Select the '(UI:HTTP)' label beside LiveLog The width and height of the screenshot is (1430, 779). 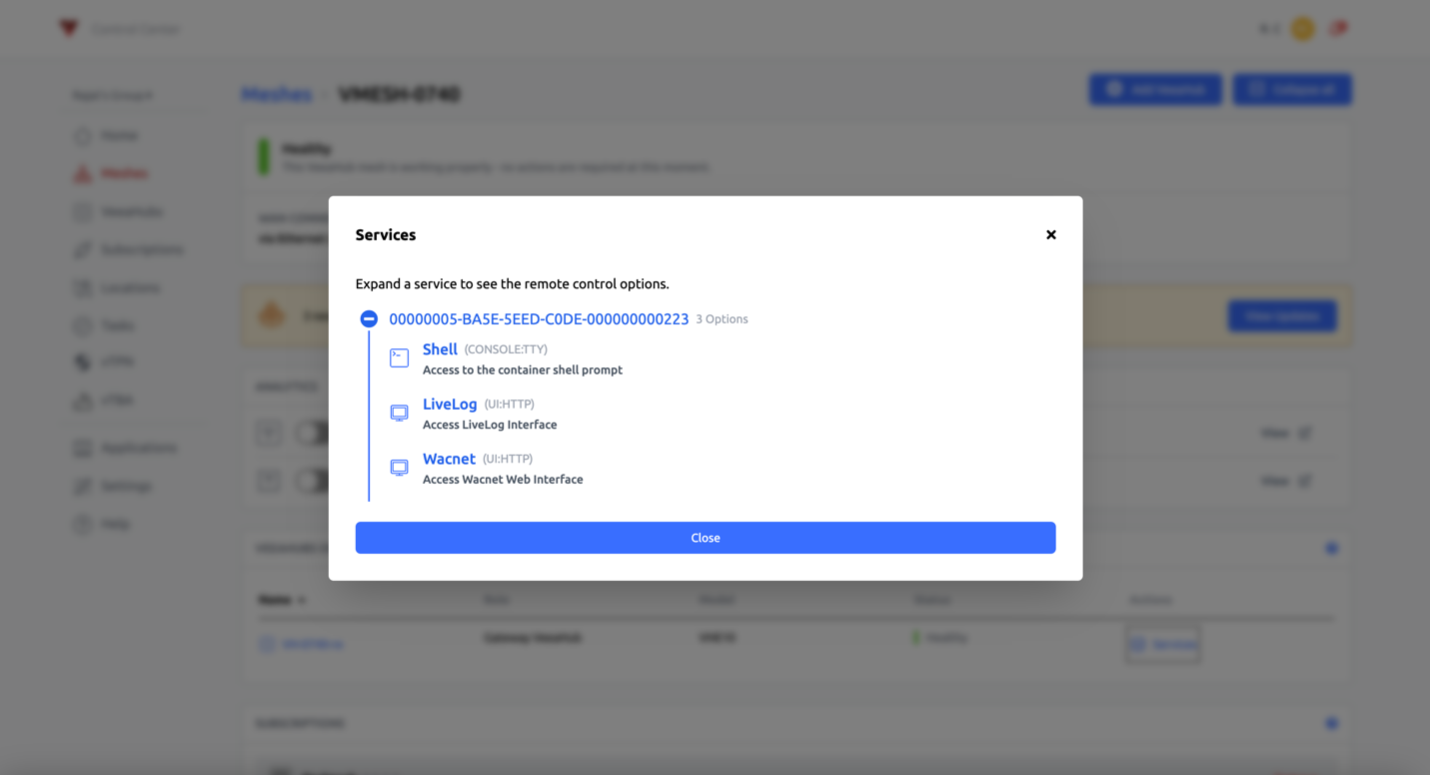click(510, 405)
